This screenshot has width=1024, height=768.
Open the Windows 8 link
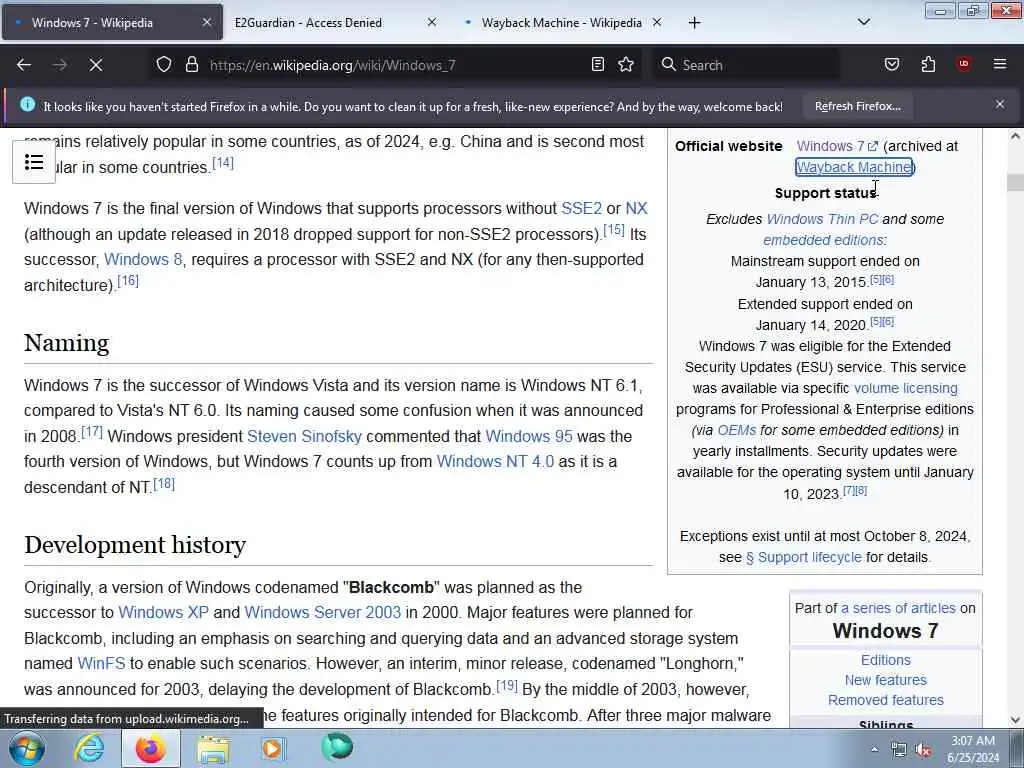(x=143, y=259)
